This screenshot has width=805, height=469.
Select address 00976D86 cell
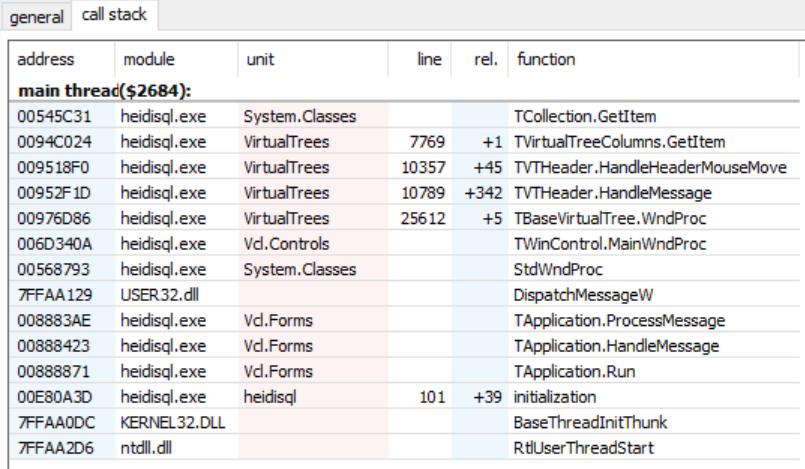54,219
